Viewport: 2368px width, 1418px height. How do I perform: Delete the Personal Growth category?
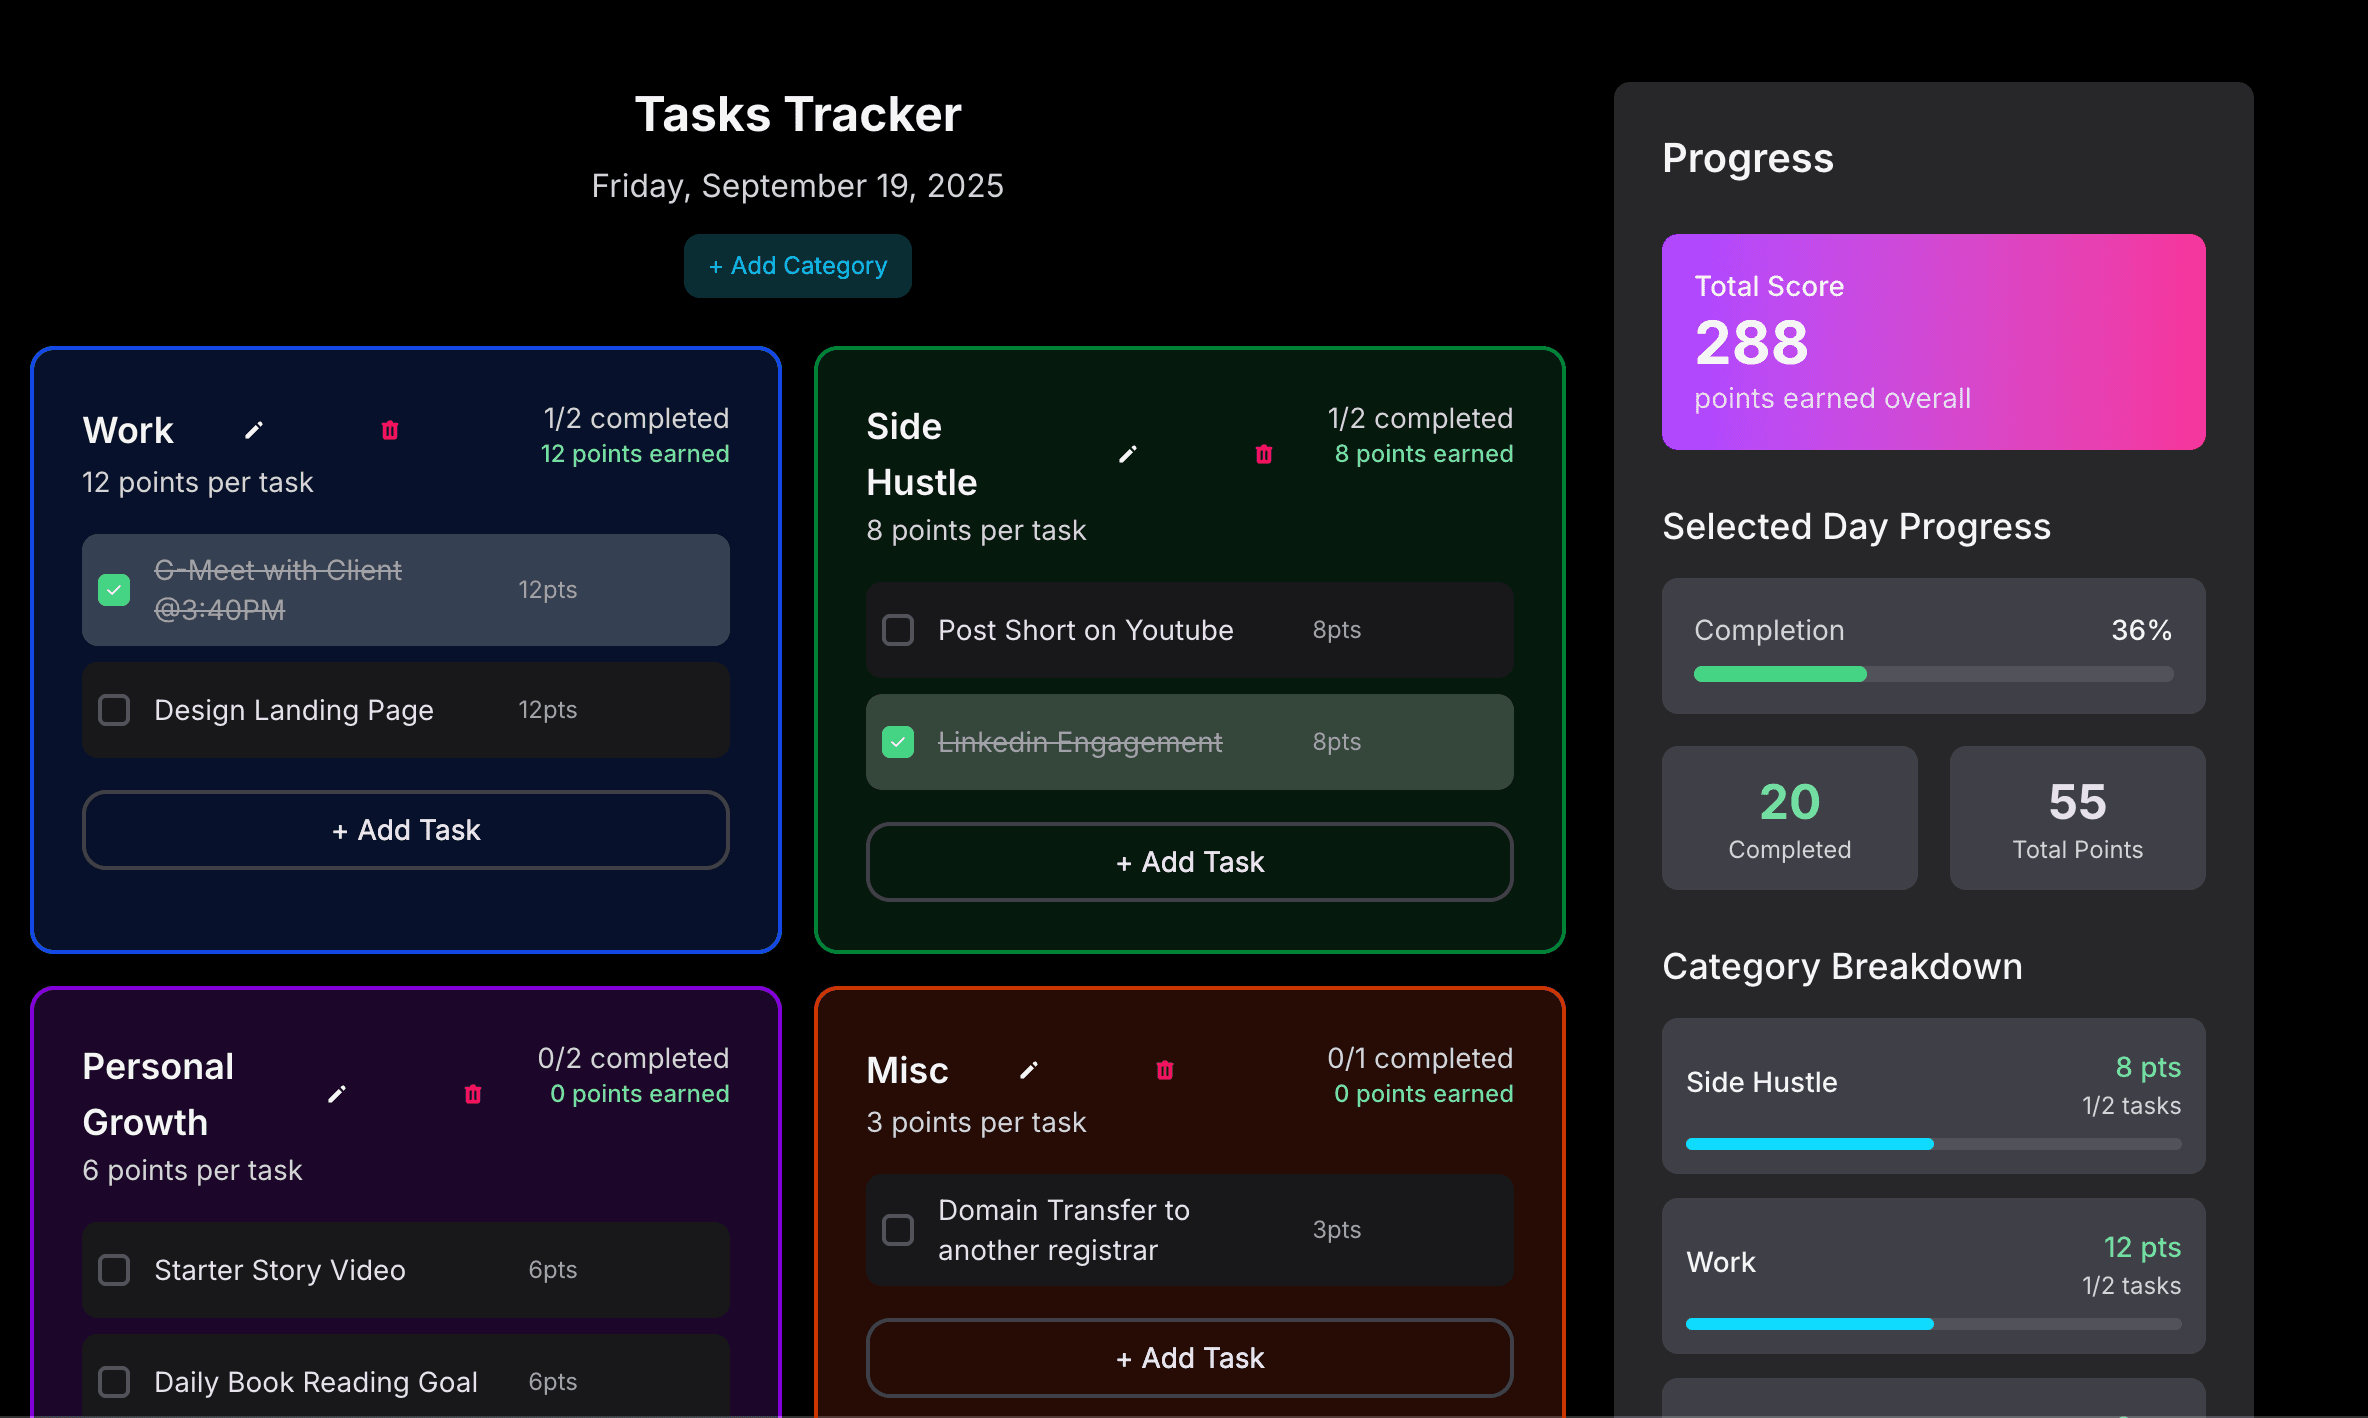click(473, 1094)
